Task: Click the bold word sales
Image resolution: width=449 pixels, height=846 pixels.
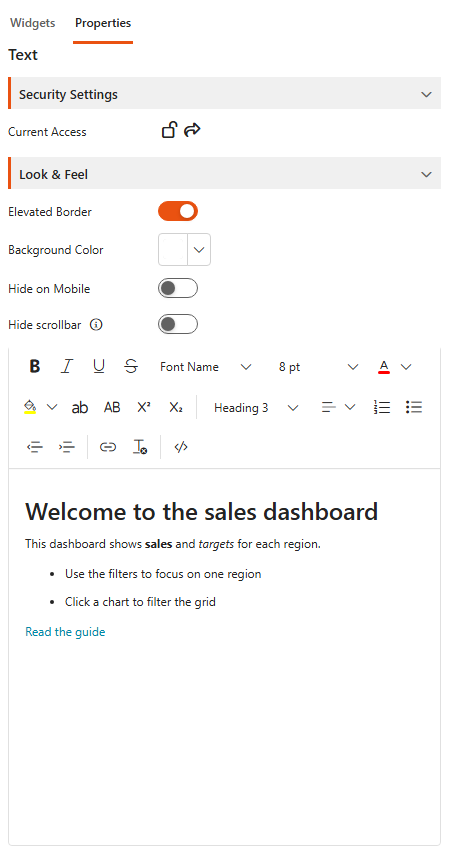Action: tap(159, 544)
